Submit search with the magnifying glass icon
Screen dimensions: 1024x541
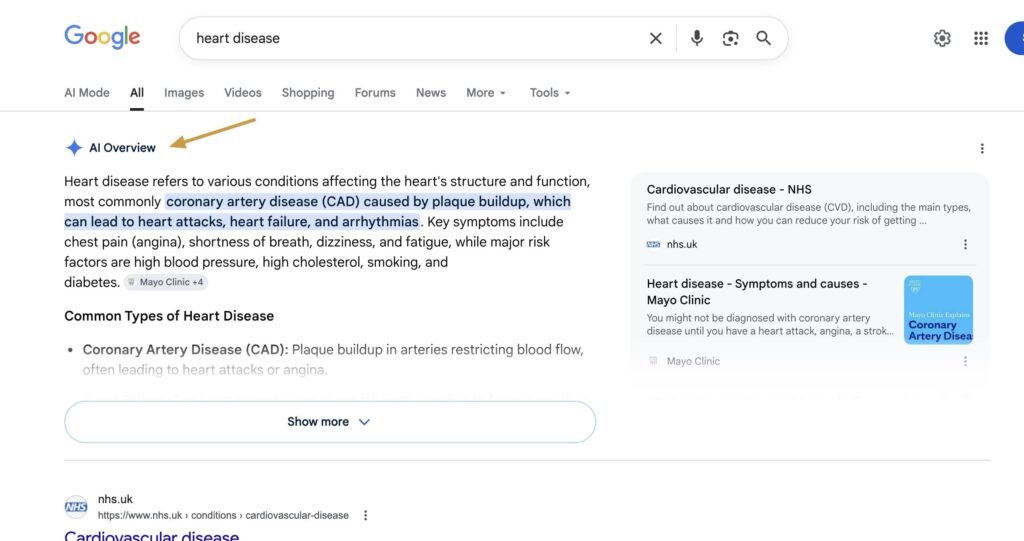click(763, 38)
